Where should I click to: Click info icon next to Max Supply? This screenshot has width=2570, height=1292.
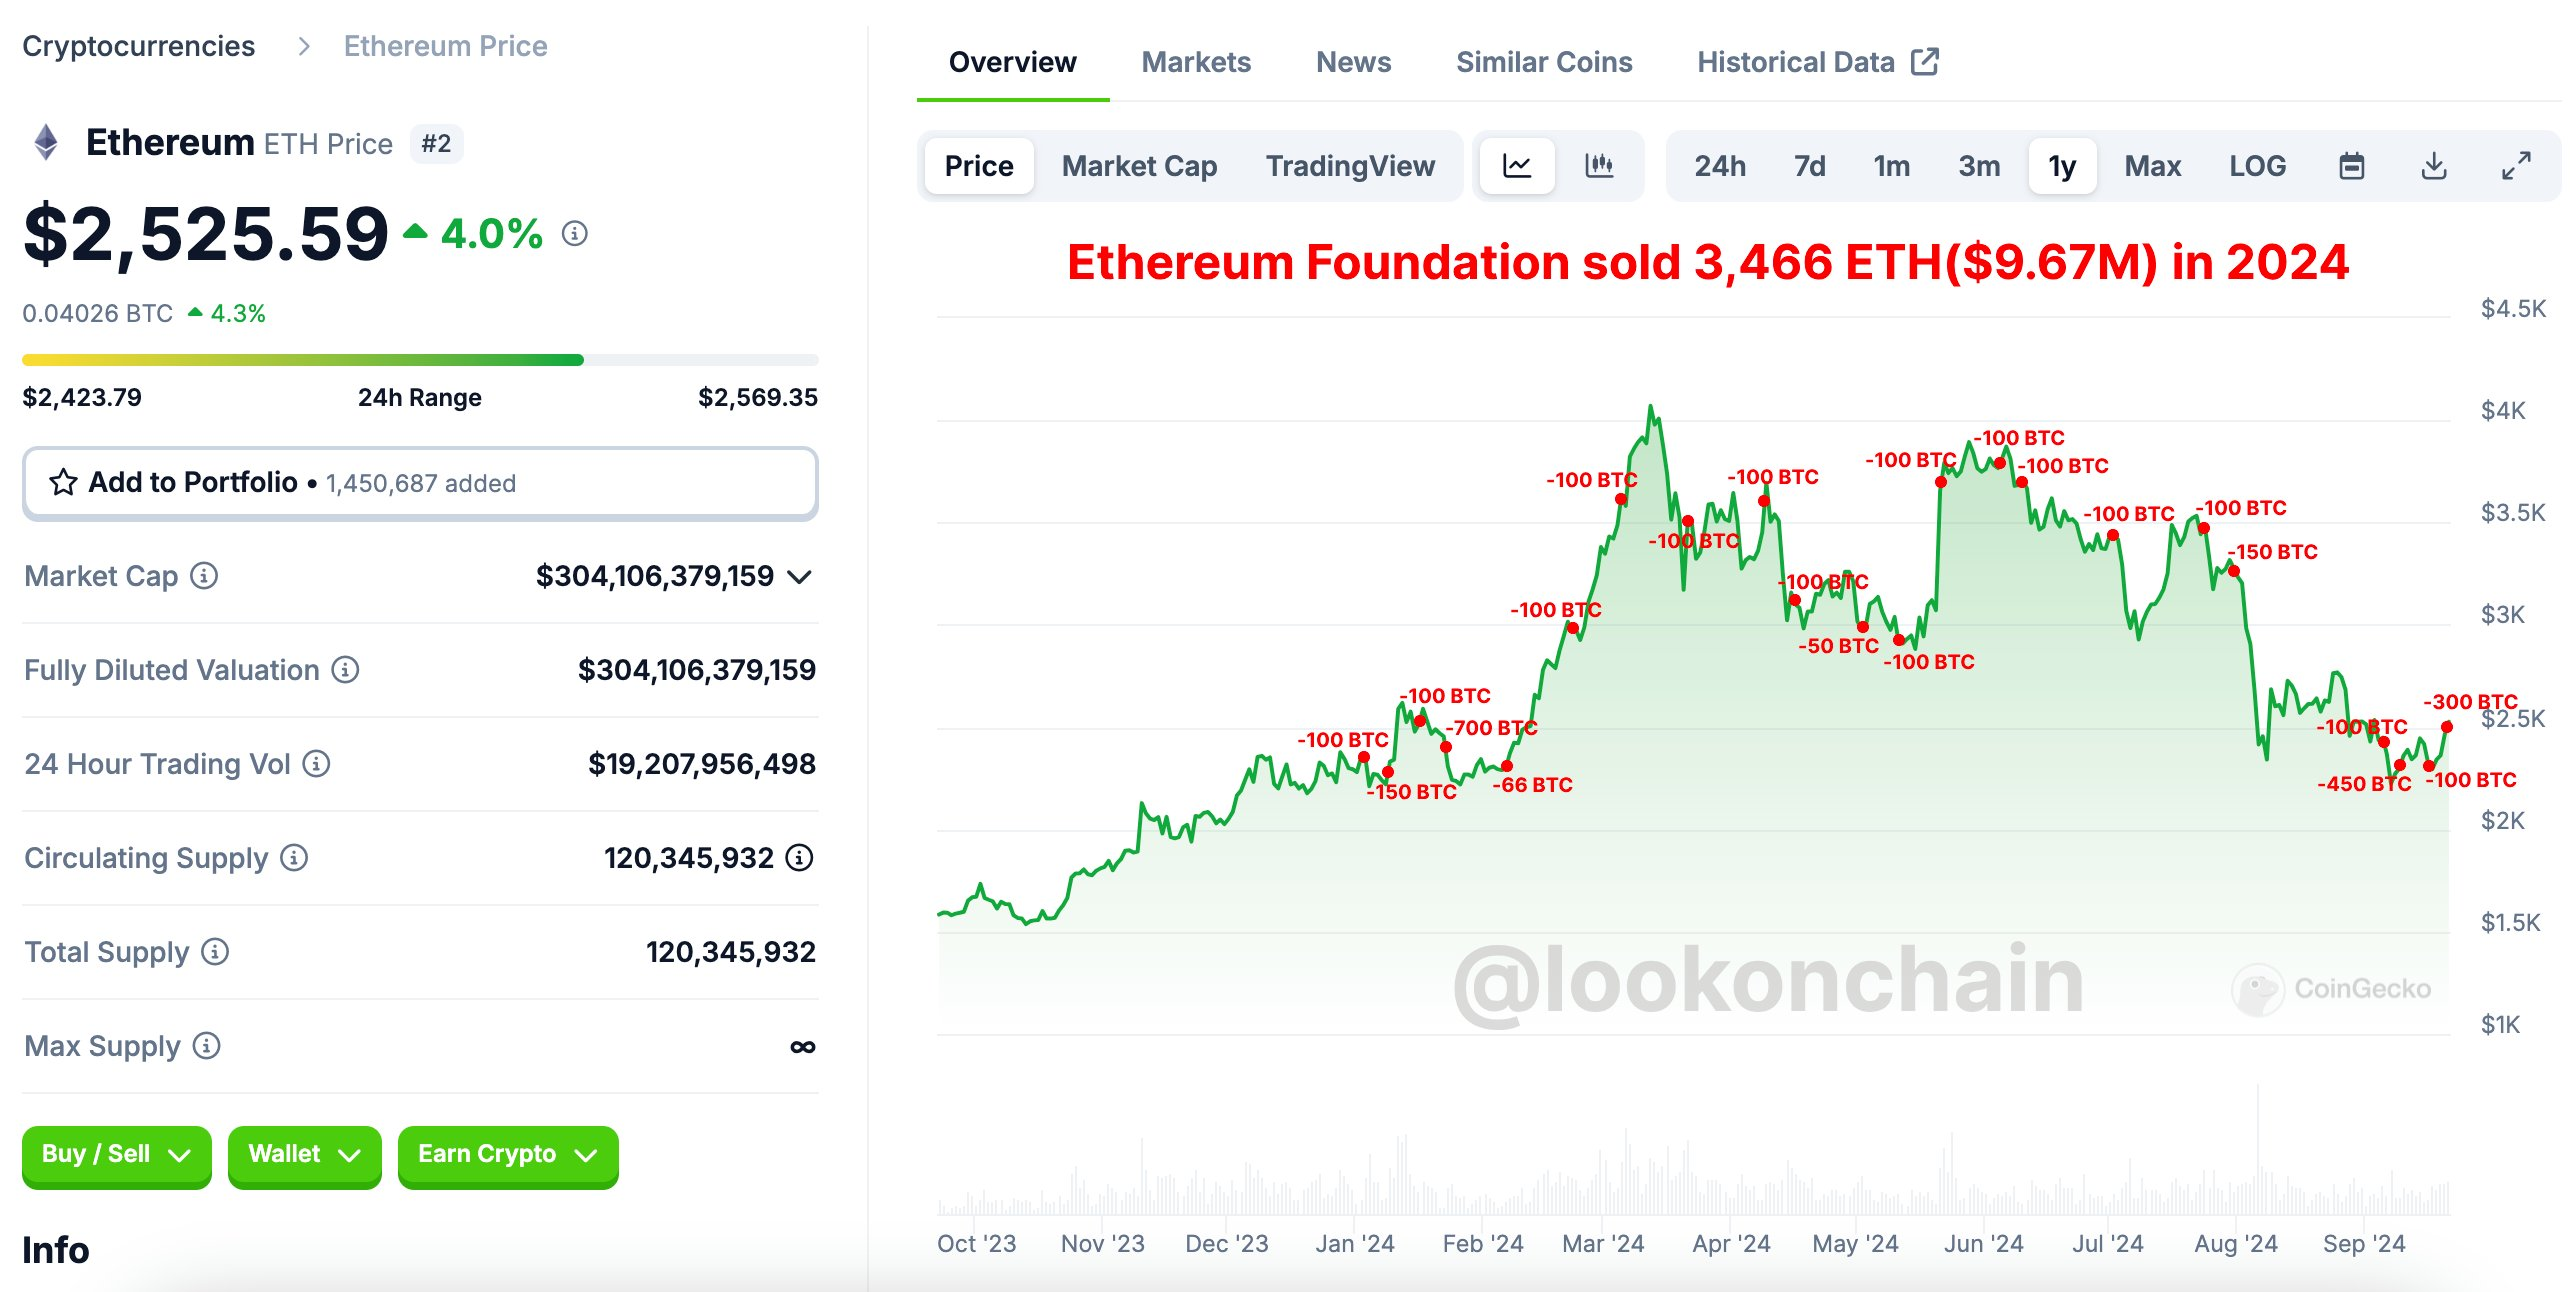pos(206,1046)
